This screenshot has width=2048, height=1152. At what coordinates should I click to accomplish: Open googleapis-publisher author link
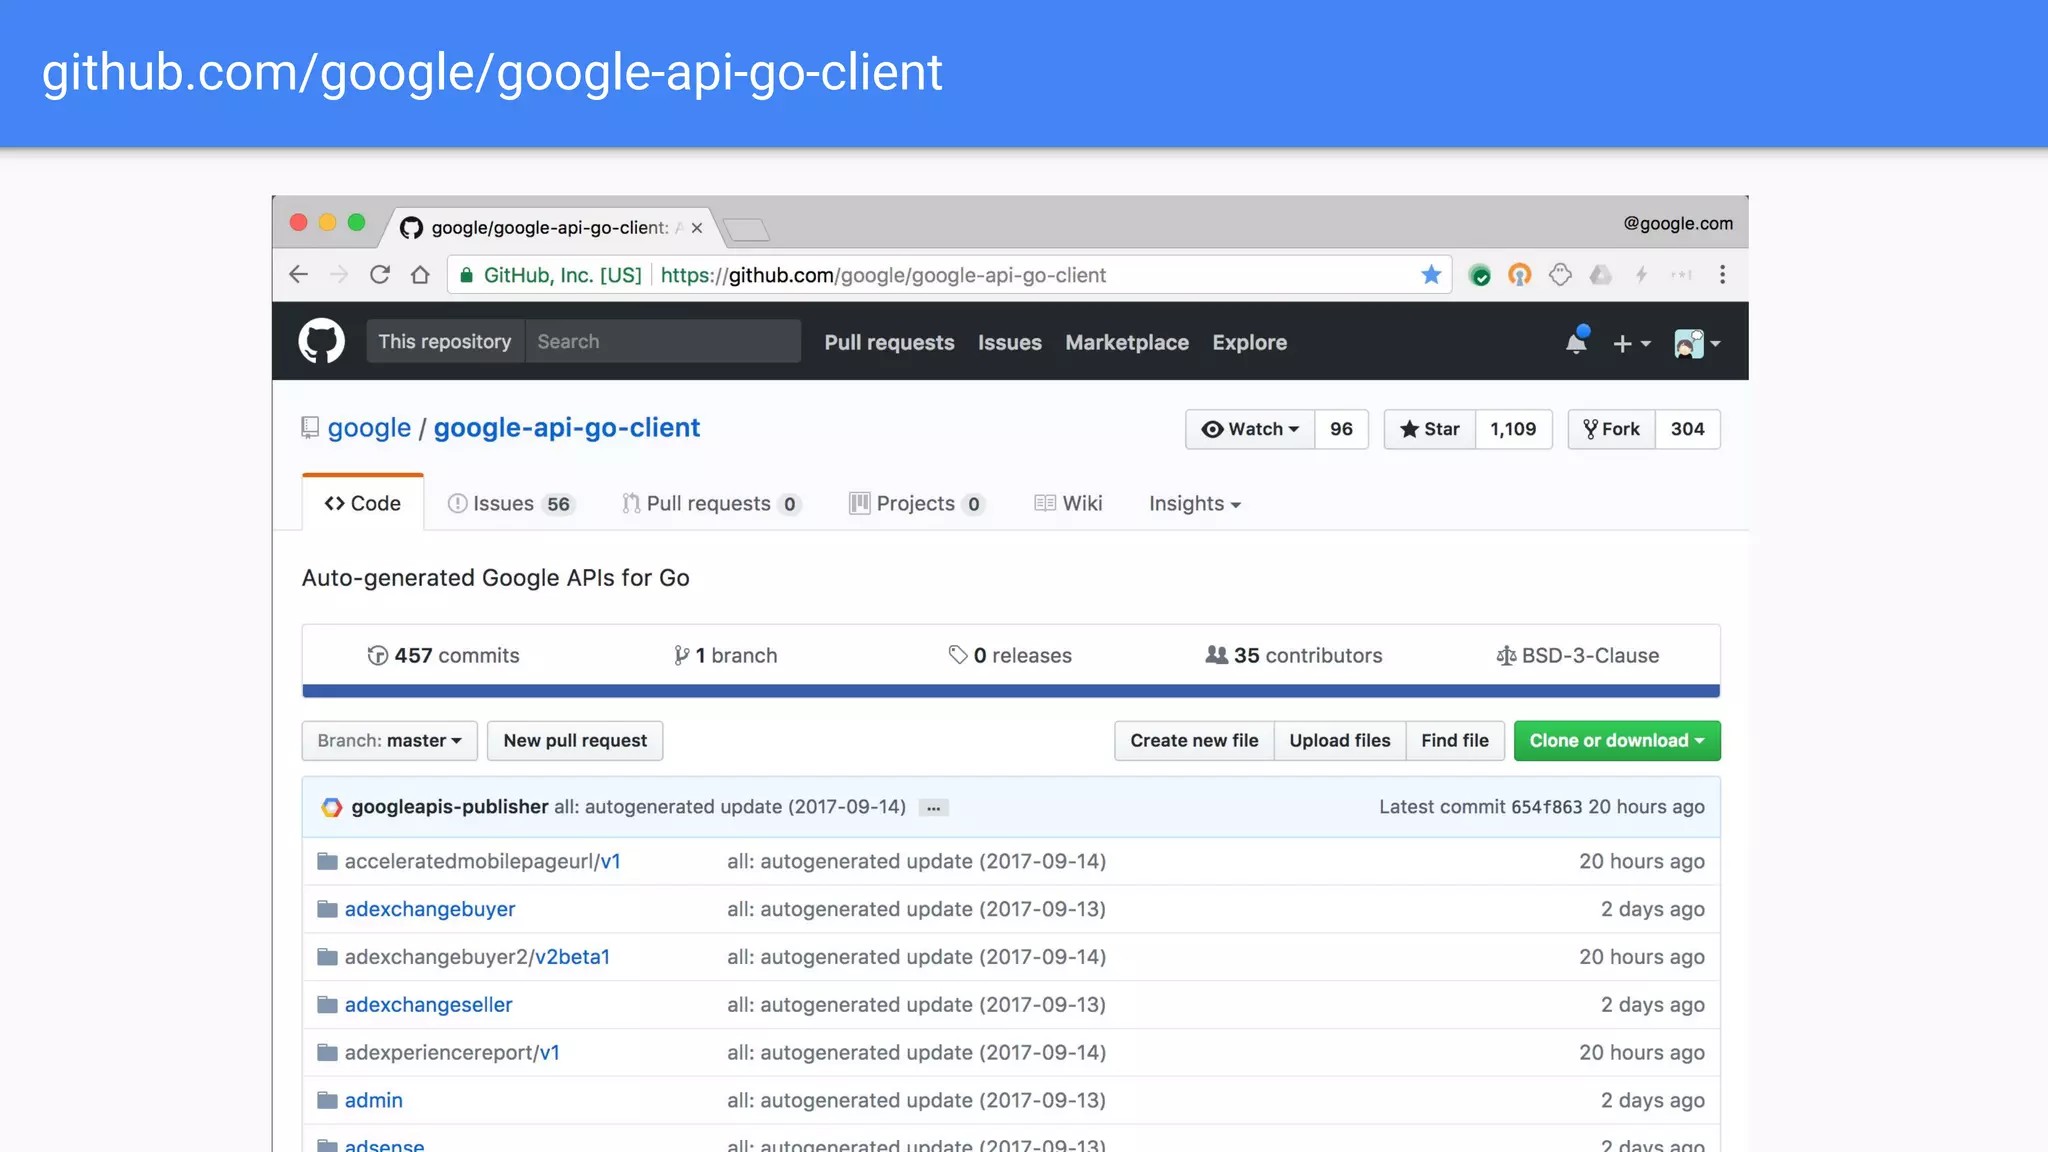point(450,807)
